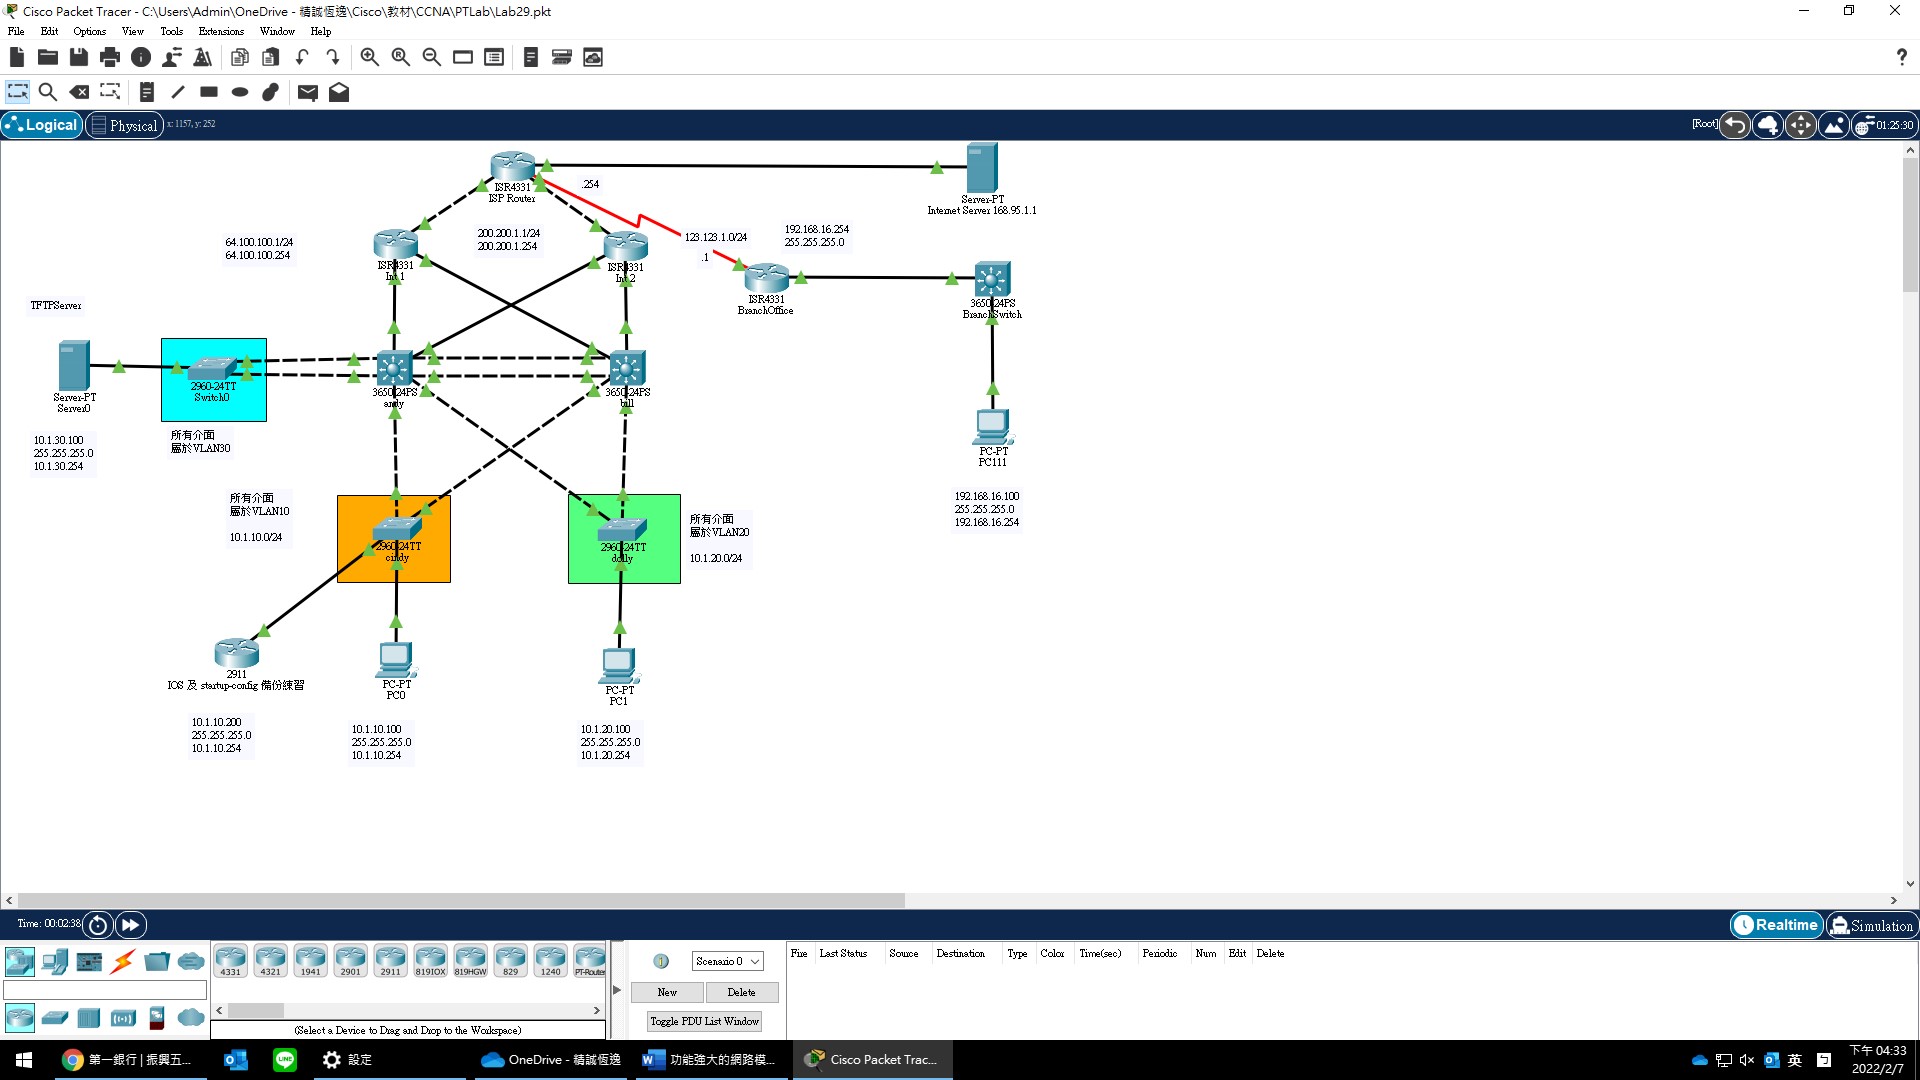Pick the 2911 router from the device list
Image resolution: width=1920 pixels, height=1080 pixels.
click(x=390, y=960)
